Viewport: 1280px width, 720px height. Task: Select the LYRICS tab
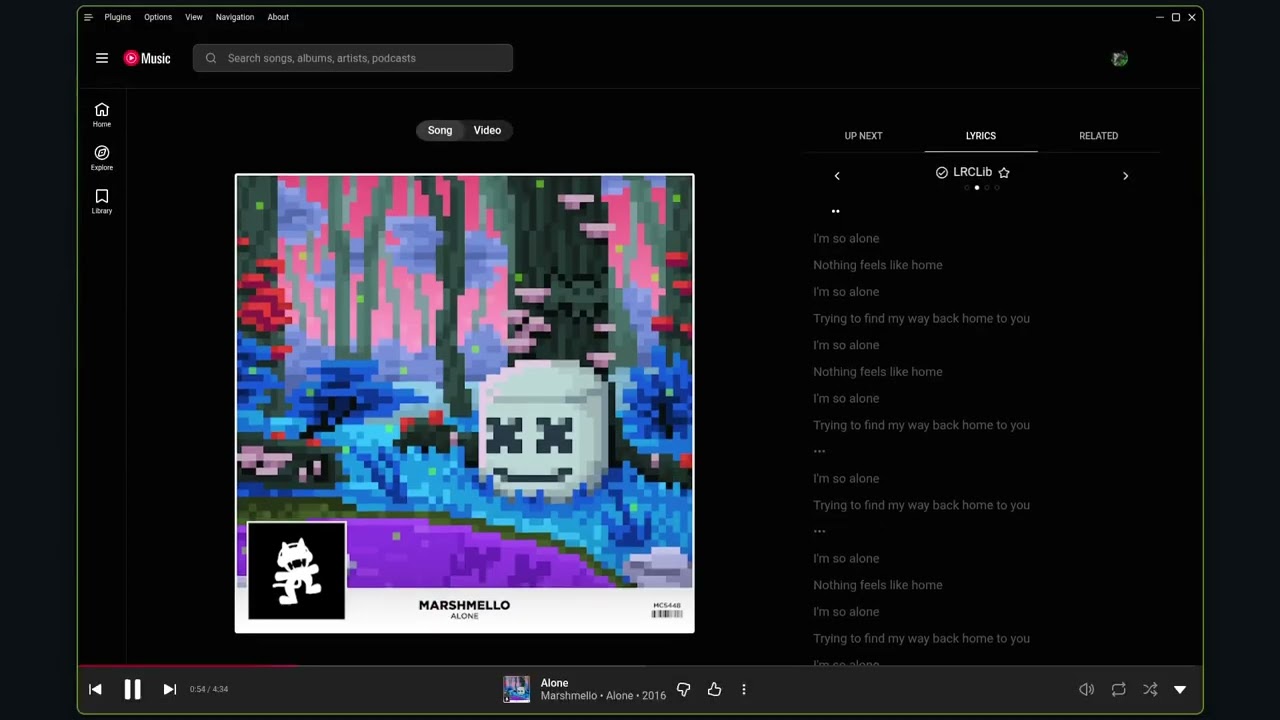click(981, 136)
